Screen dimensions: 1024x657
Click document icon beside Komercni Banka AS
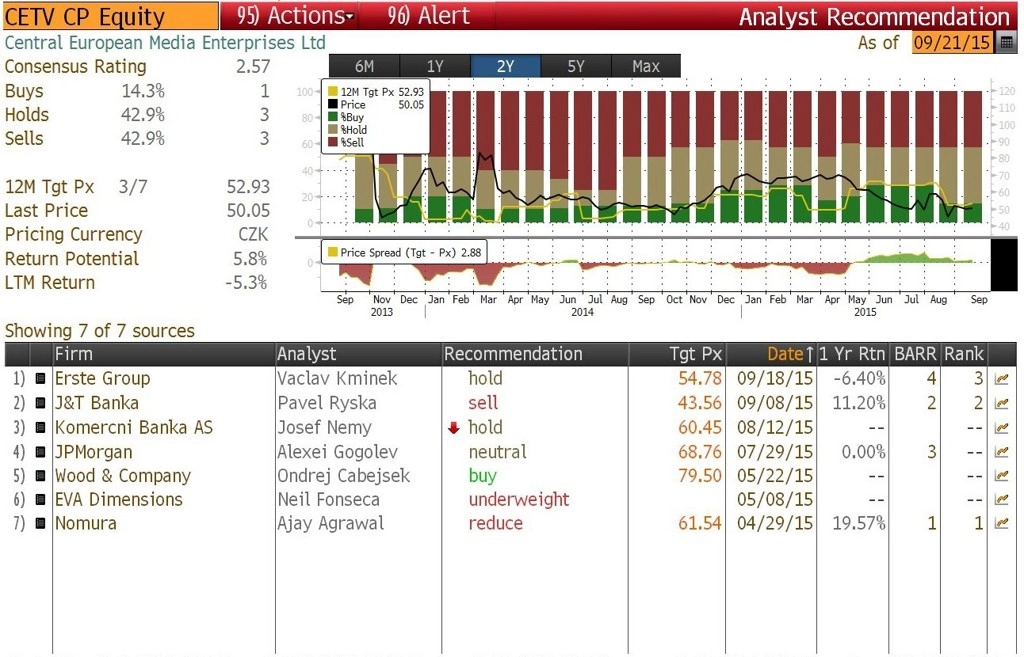pyautogui.click(x=40, y=428)
